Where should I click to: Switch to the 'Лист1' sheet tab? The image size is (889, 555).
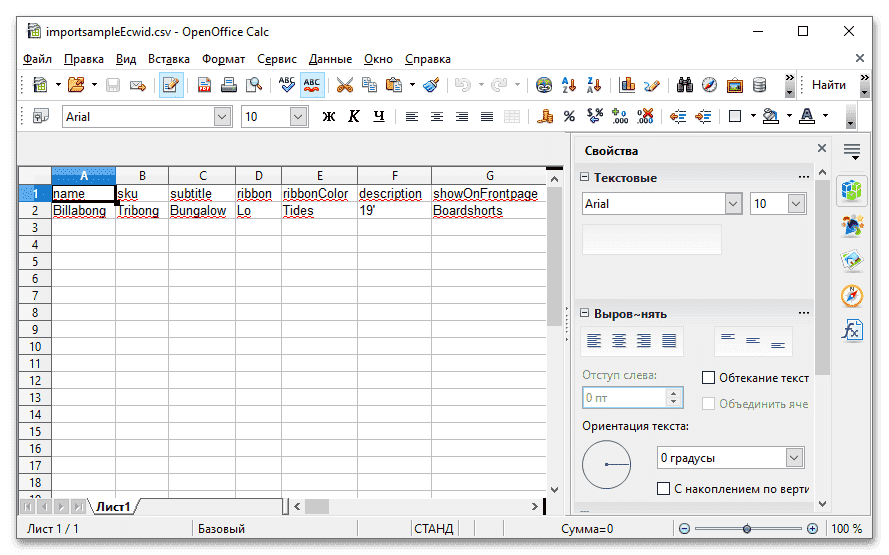click(x=113, y=507)
